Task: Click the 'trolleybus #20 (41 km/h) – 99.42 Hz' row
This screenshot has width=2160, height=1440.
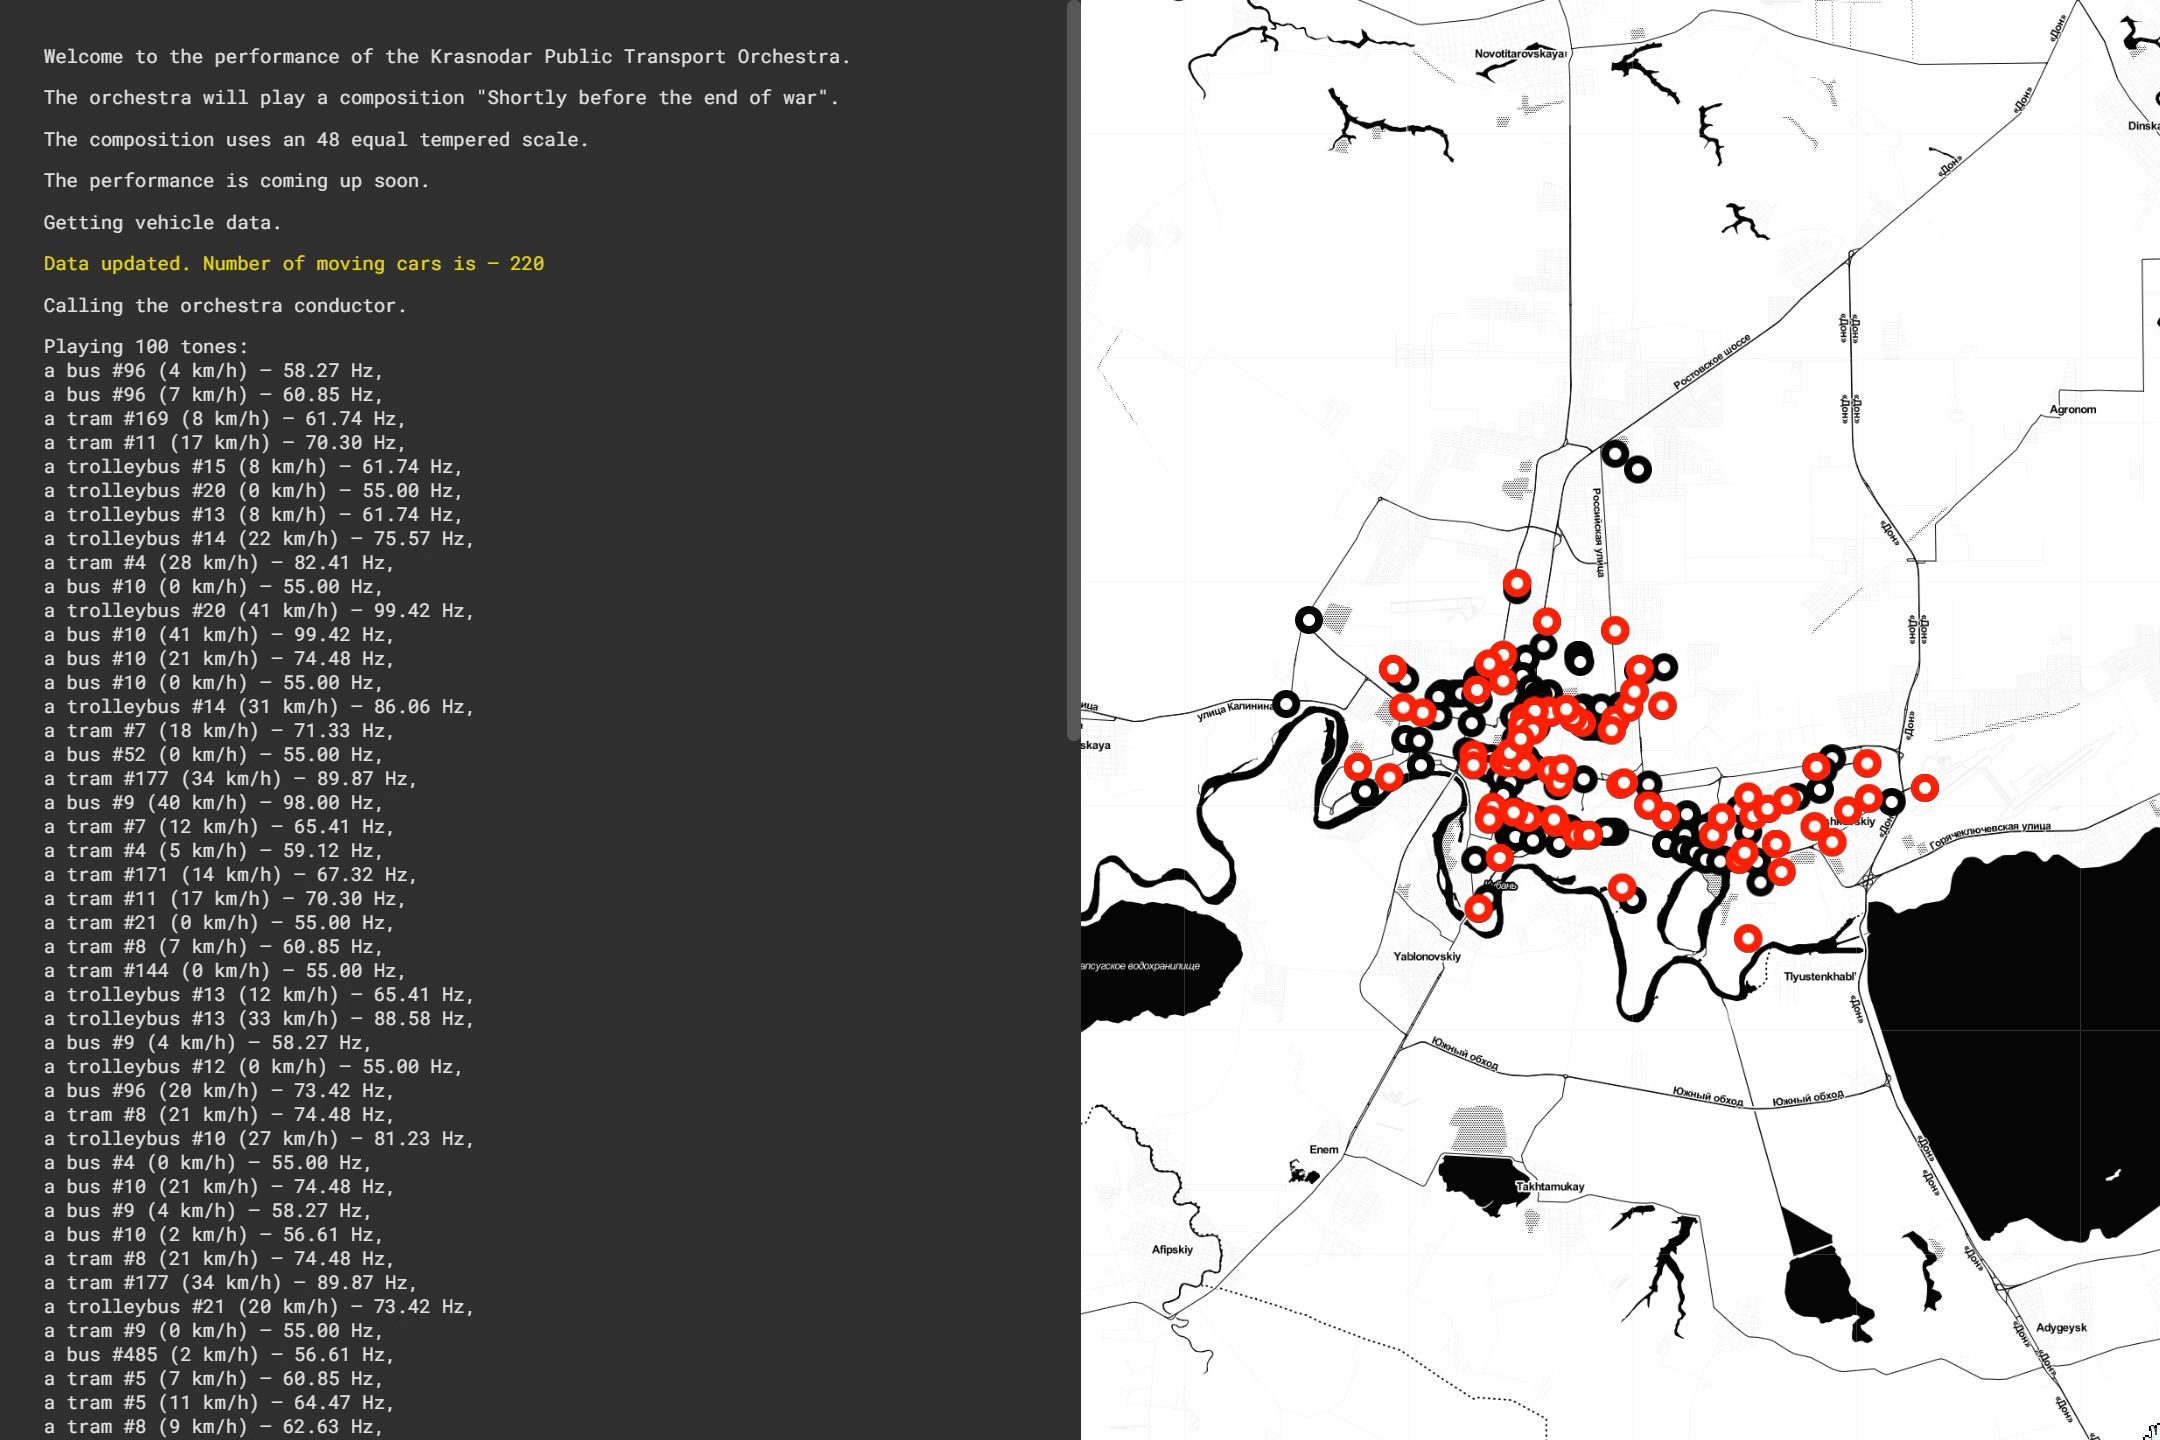Action: click(259, 611)
